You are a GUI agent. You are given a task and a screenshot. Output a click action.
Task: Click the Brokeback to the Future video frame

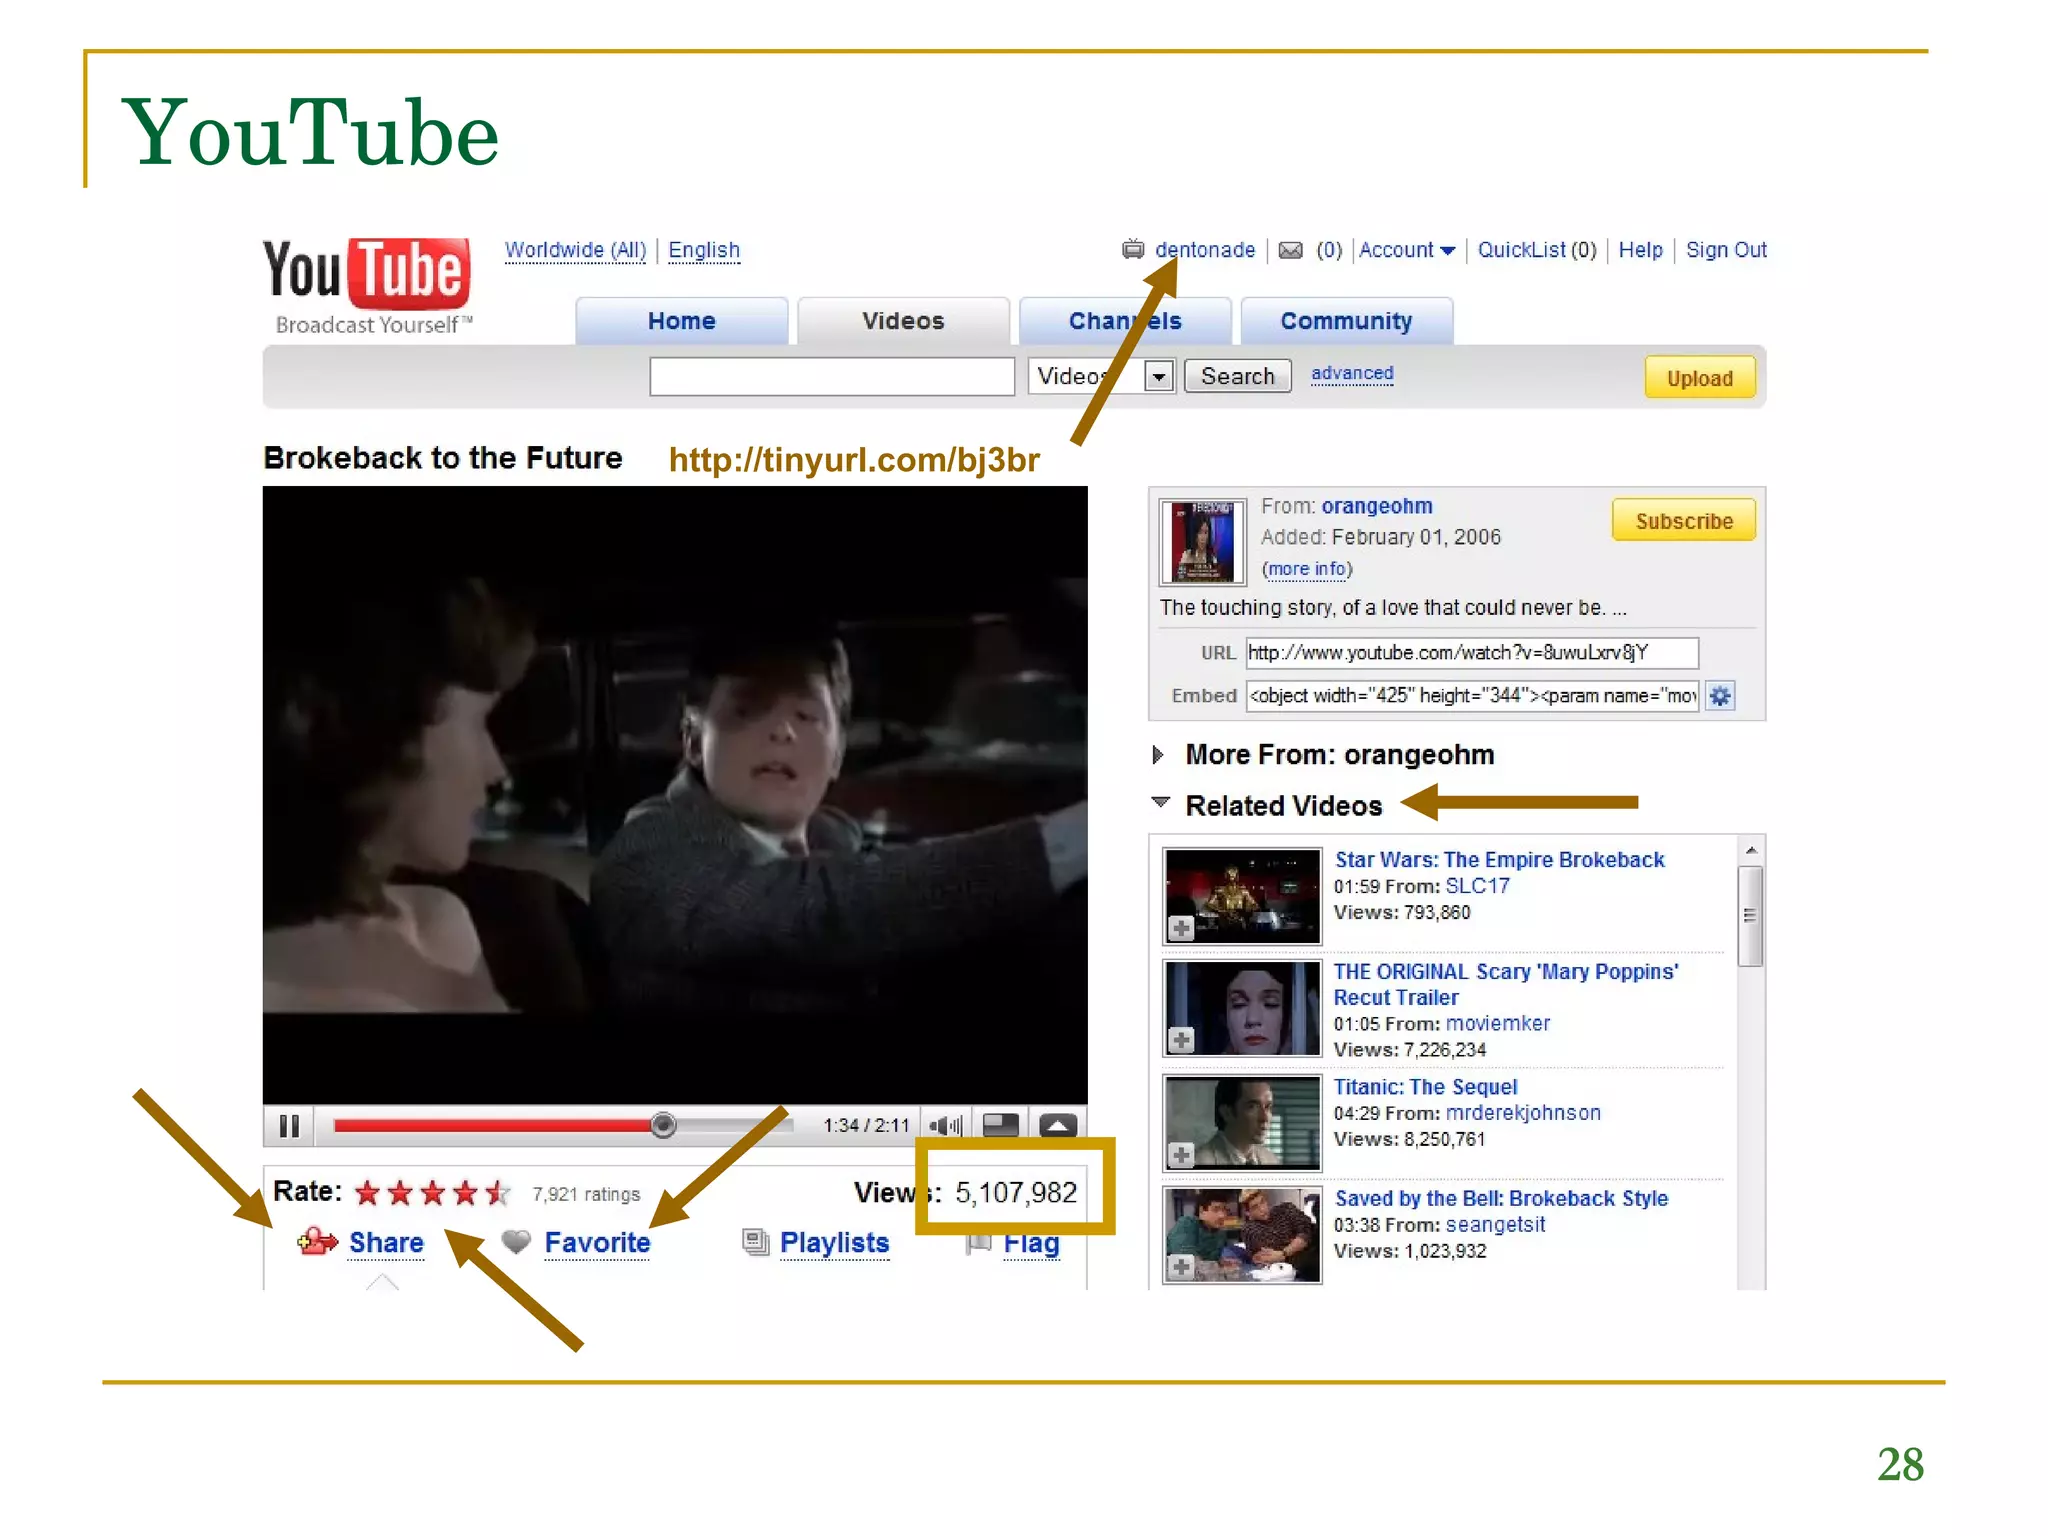click(x=675, y=795)
